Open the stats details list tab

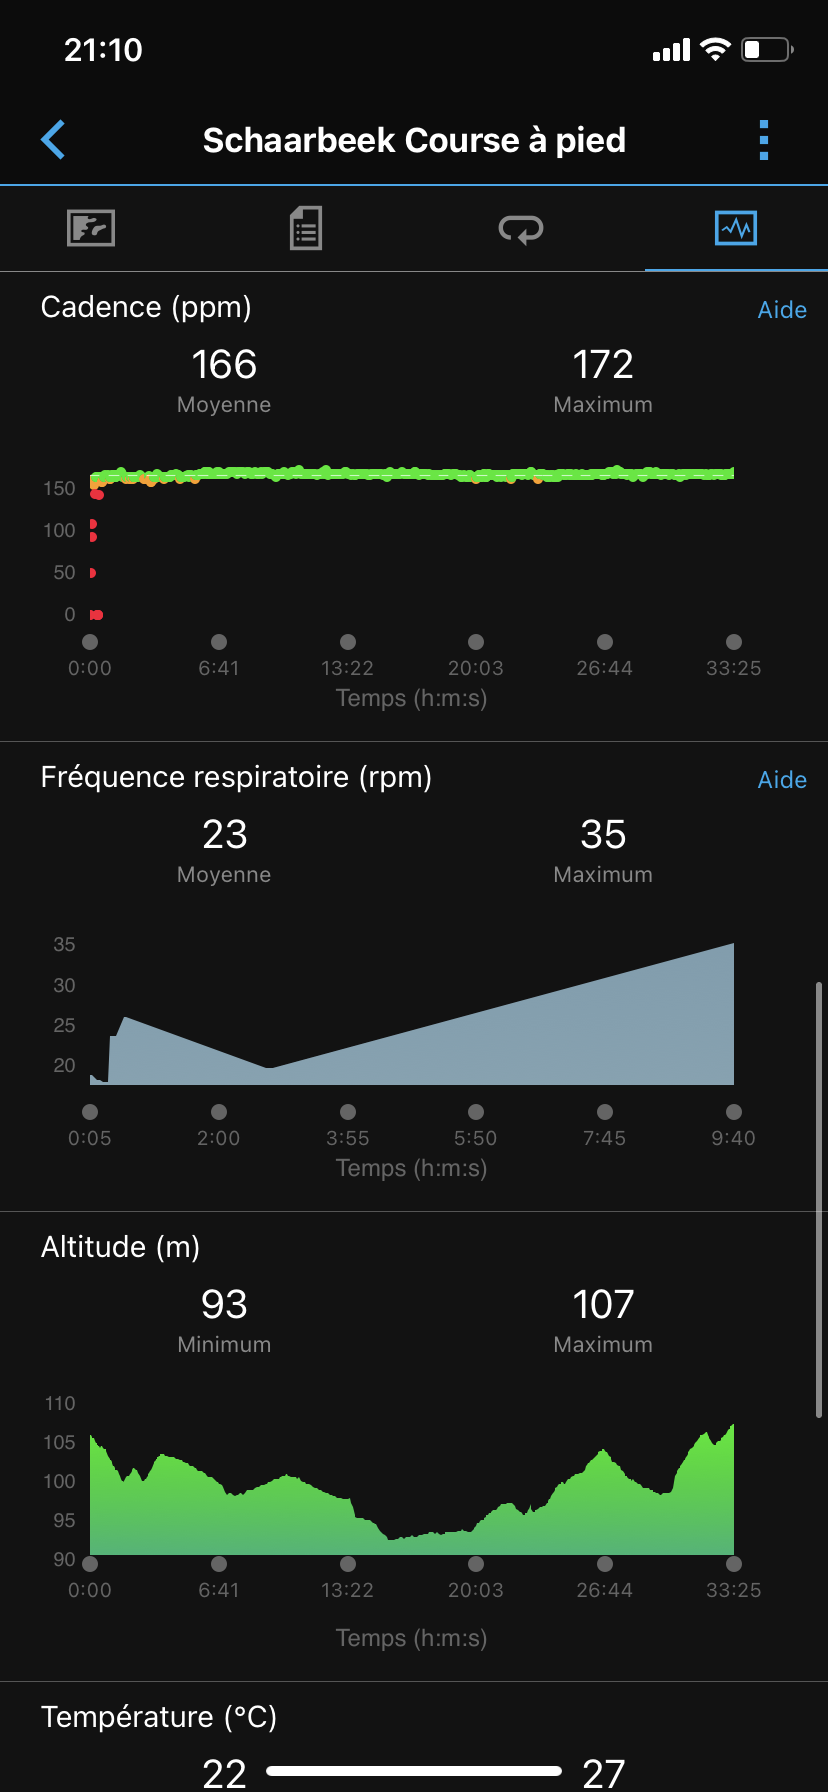305,228
